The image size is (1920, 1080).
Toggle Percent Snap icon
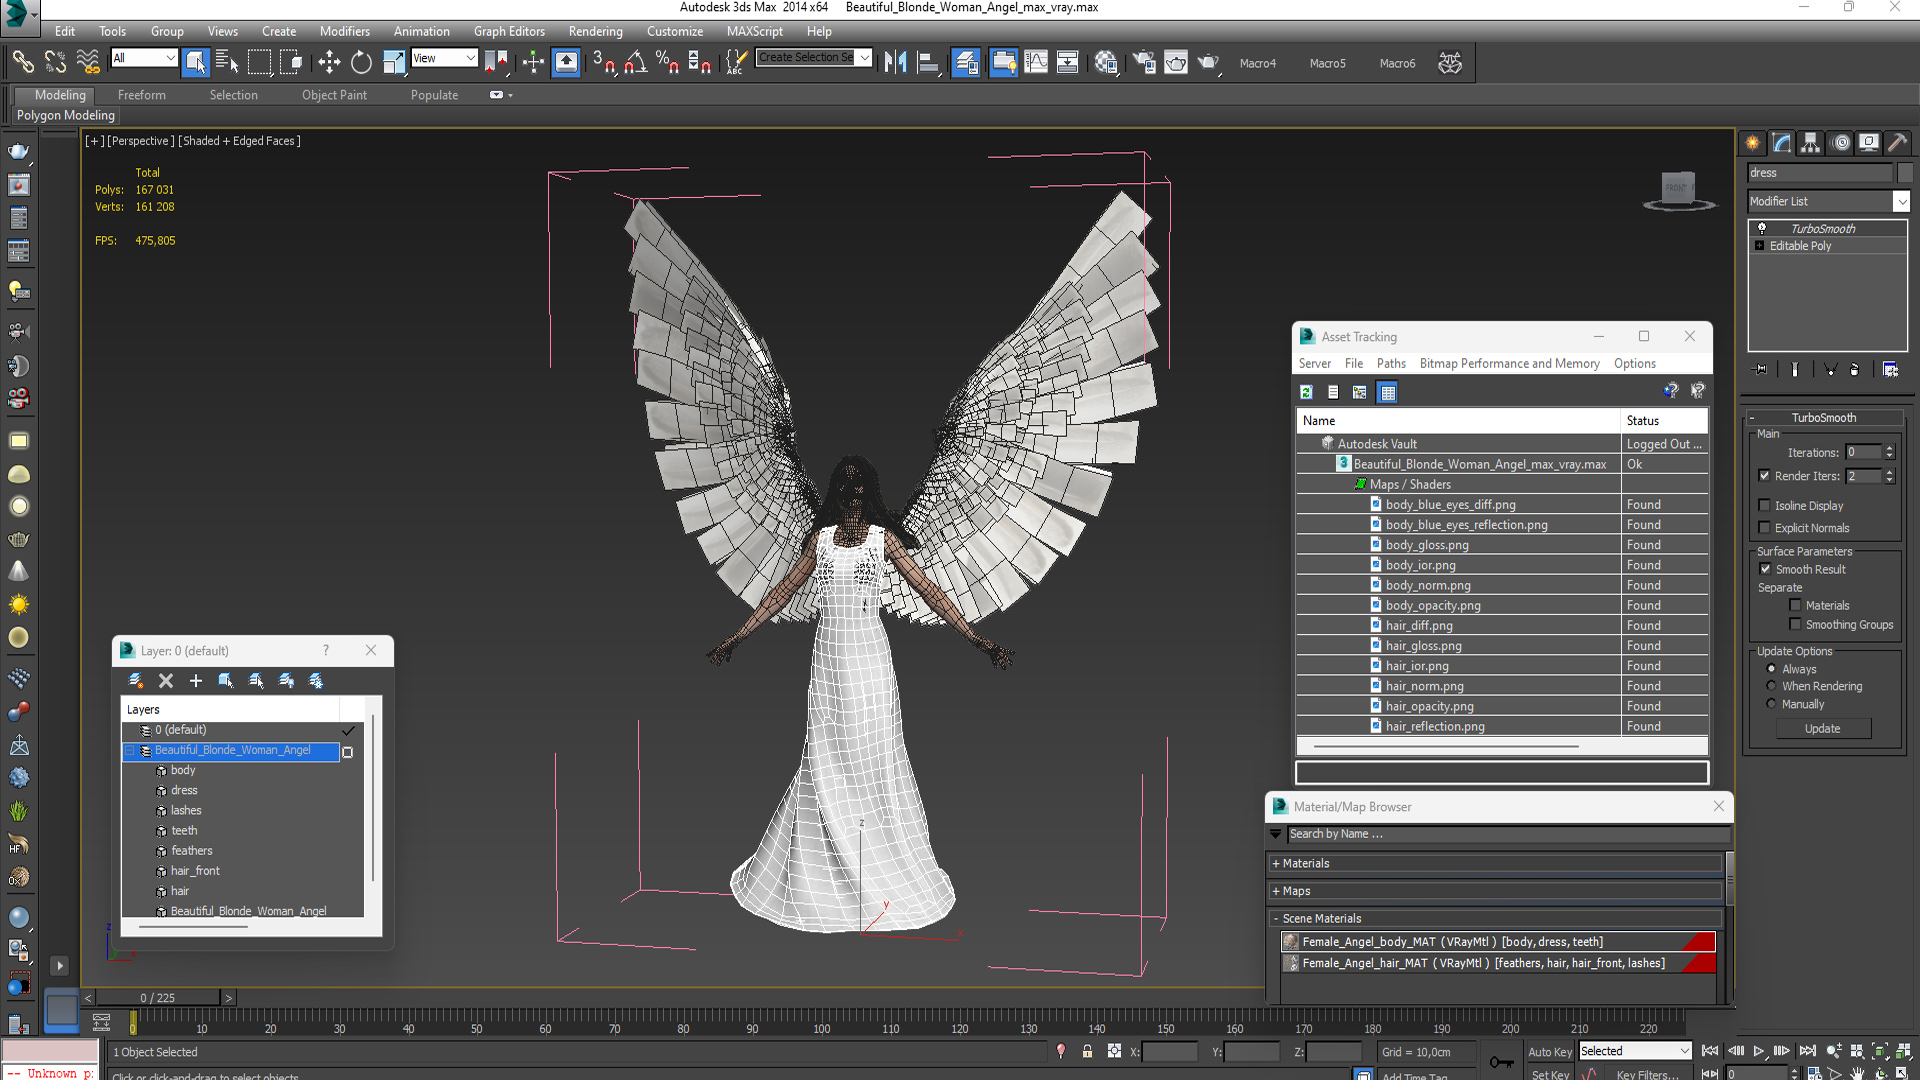(x=667, y=62)
